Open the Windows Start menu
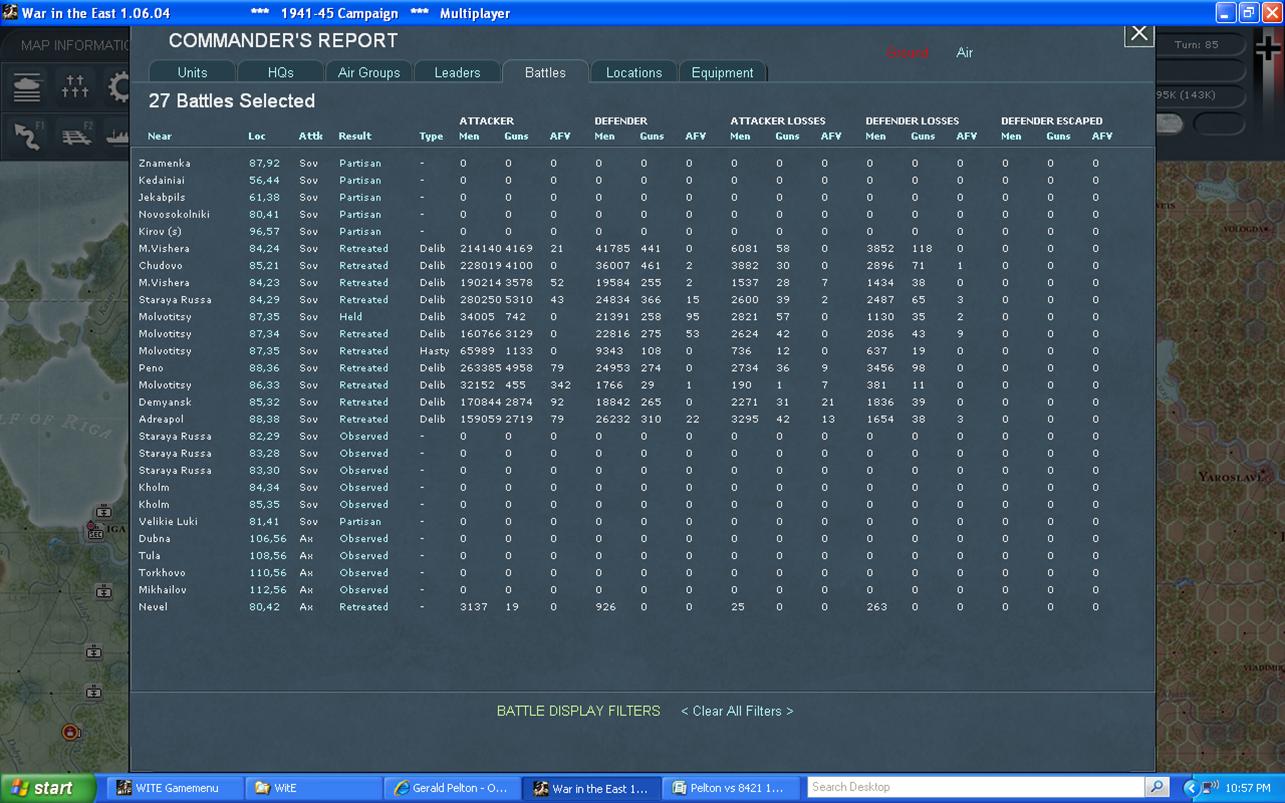The image size is (1285, 803). click(x=47, y=788)
